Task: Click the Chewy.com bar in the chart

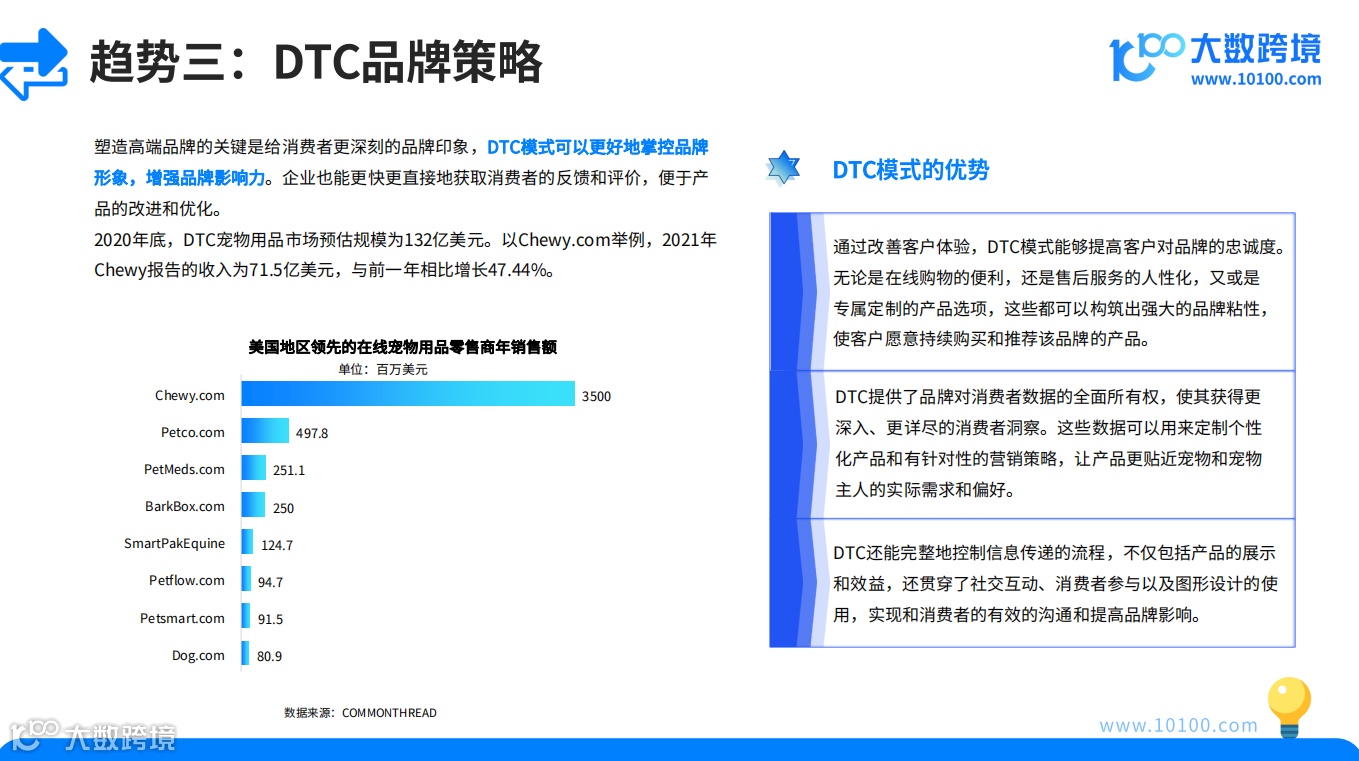Action: (x=408, y=394)
